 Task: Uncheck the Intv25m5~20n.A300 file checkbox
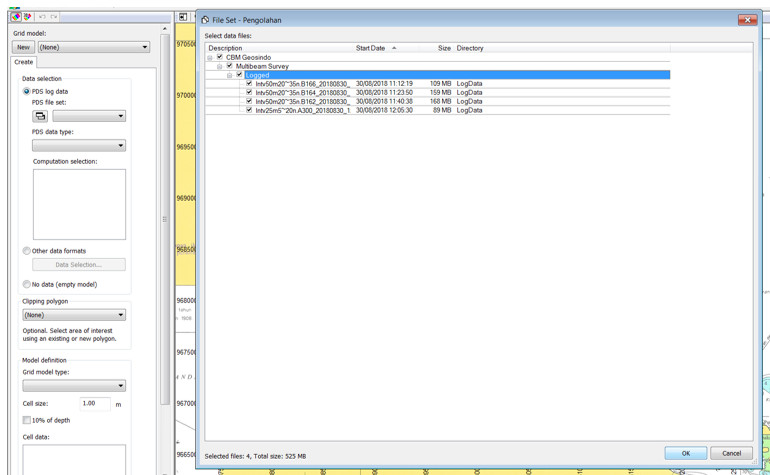(249, 110)
